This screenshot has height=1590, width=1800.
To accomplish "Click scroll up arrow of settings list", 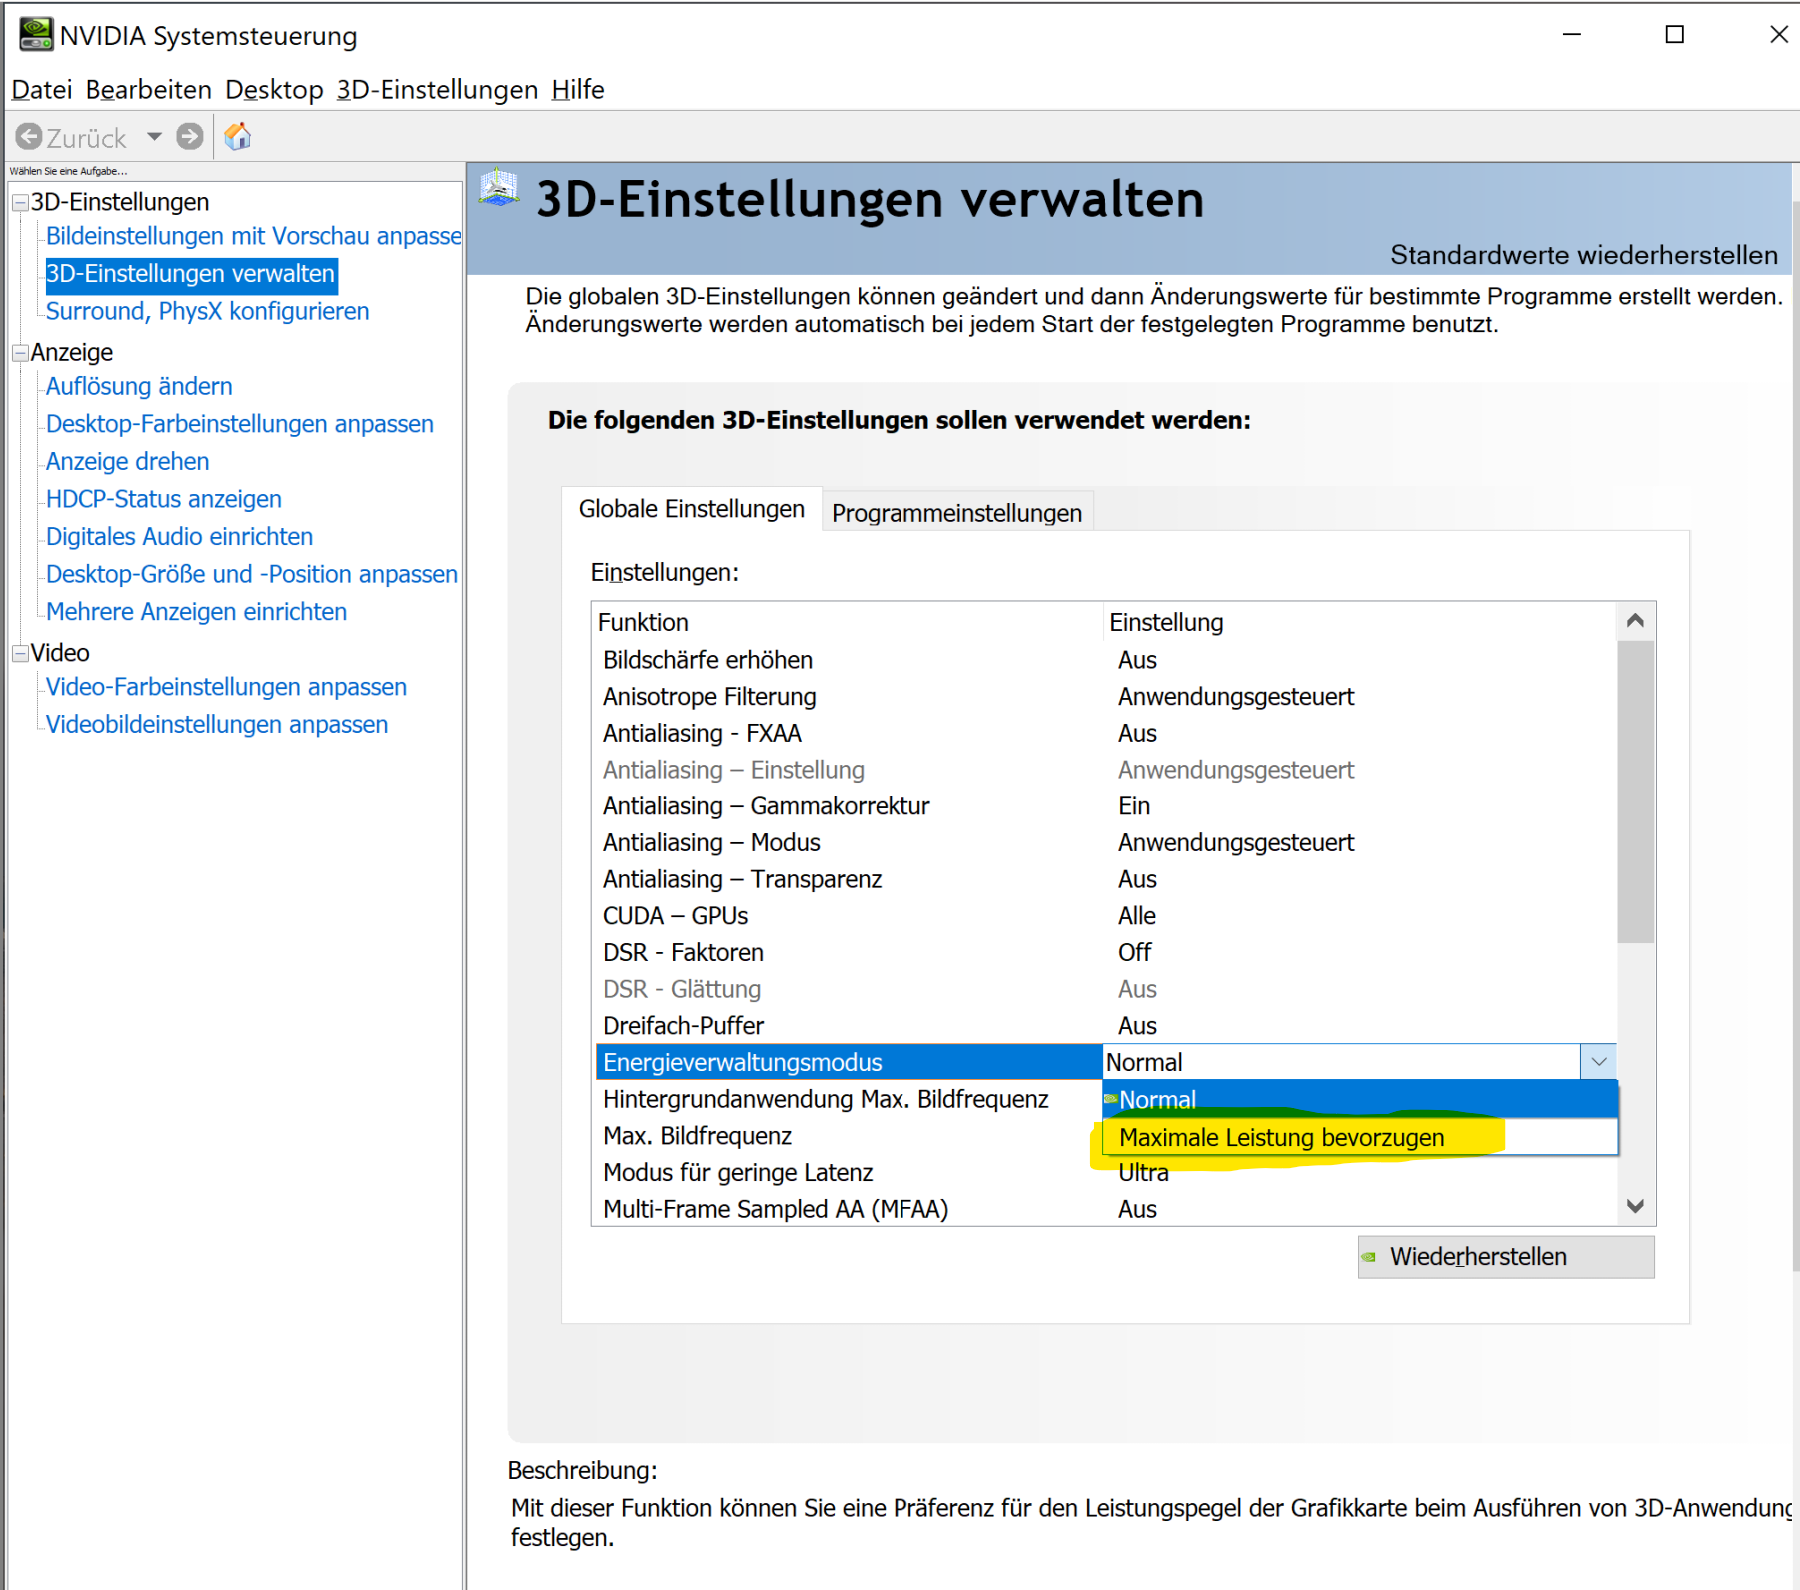I will [1636, 621].
